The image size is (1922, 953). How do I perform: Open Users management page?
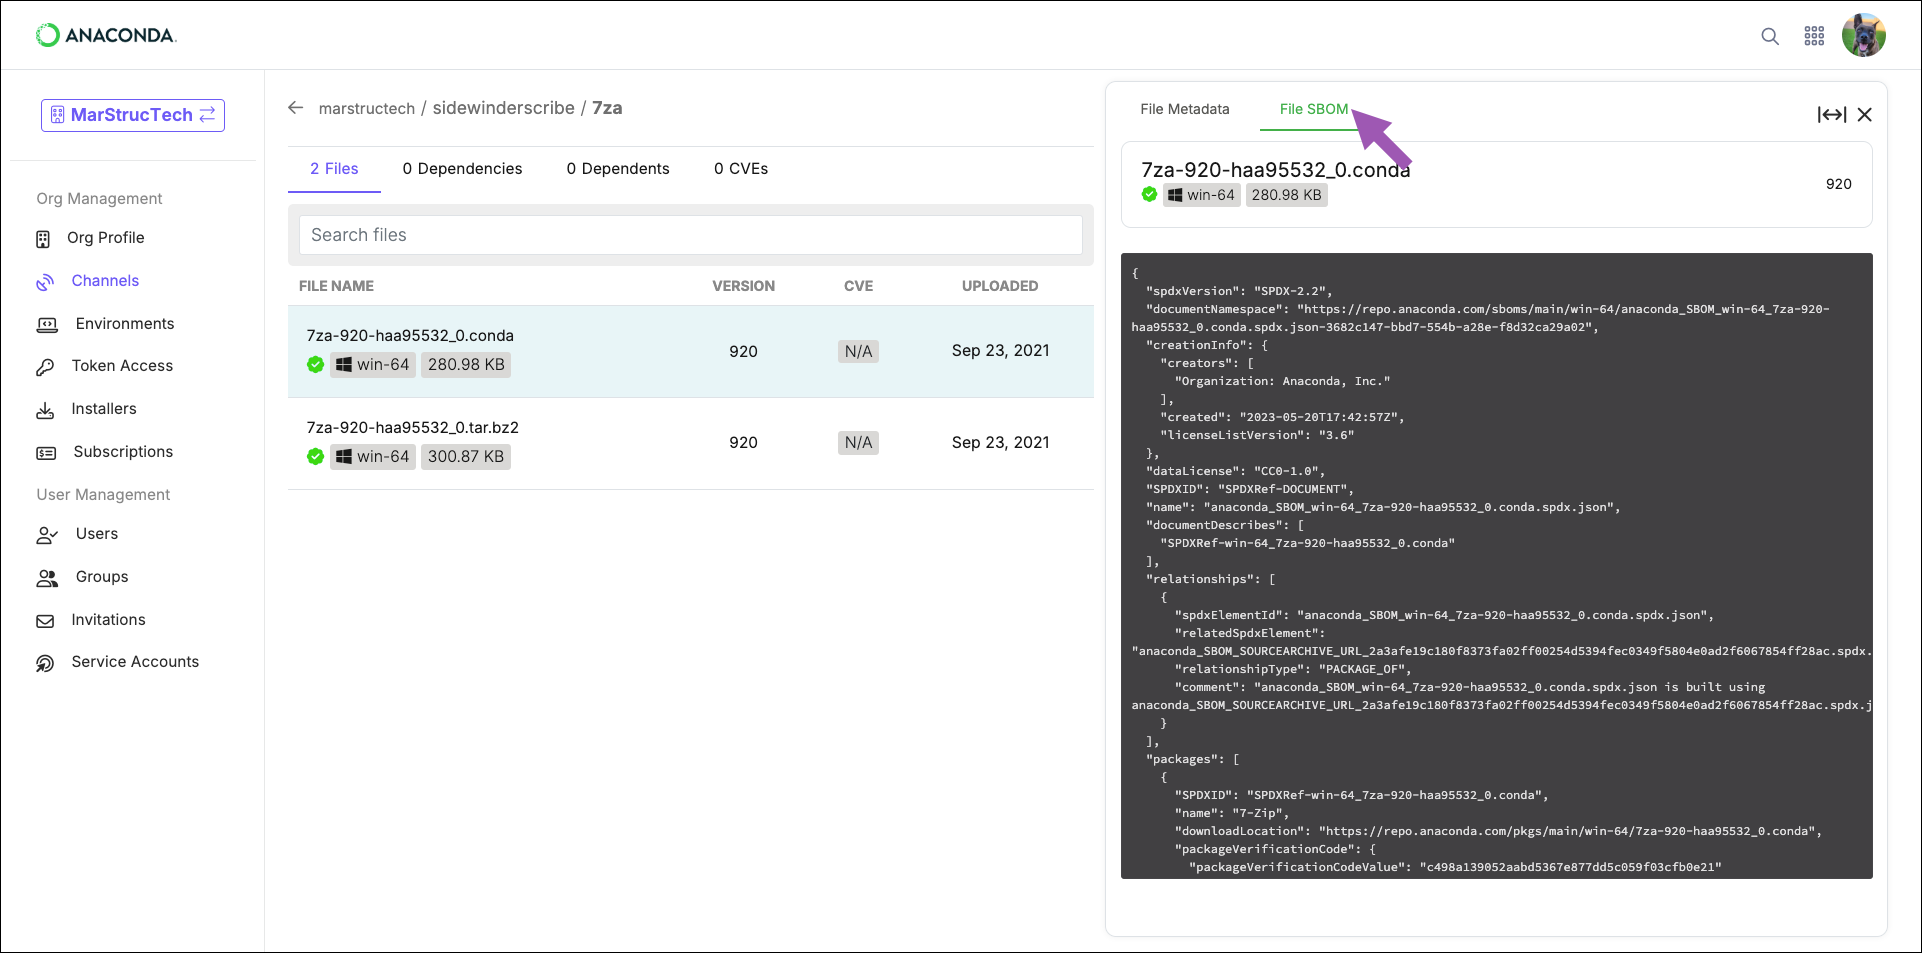pyautogui.click(x=97, y=534)
